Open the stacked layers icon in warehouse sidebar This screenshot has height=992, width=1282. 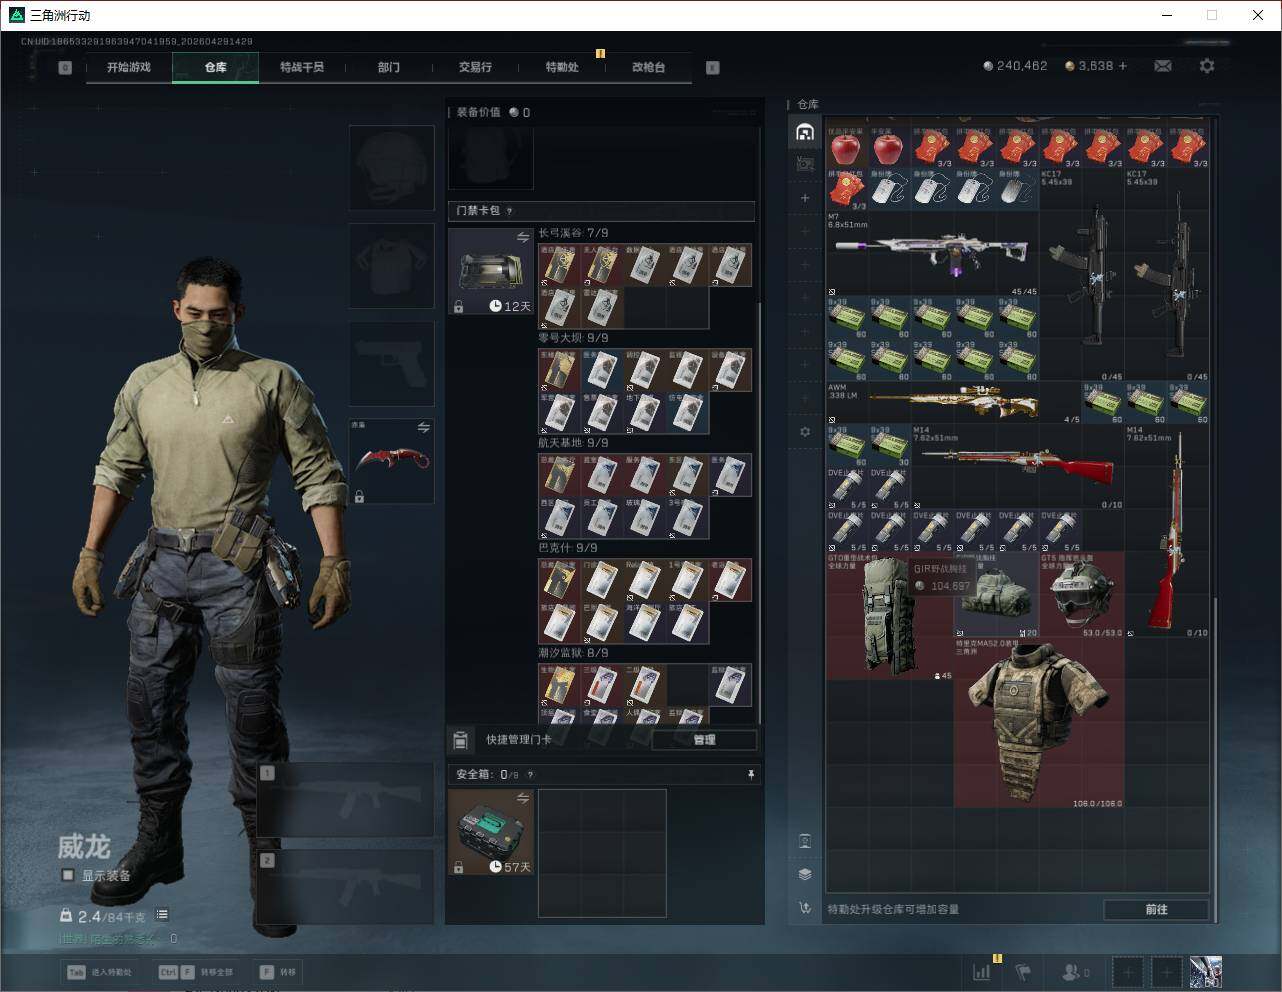[x=805, y=874]
